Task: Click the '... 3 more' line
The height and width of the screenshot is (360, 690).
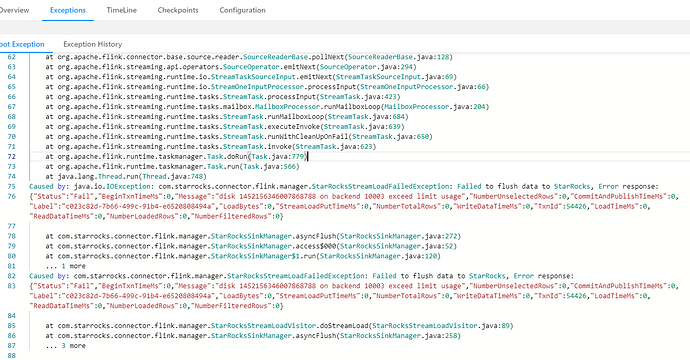Action: coord(66,346)
